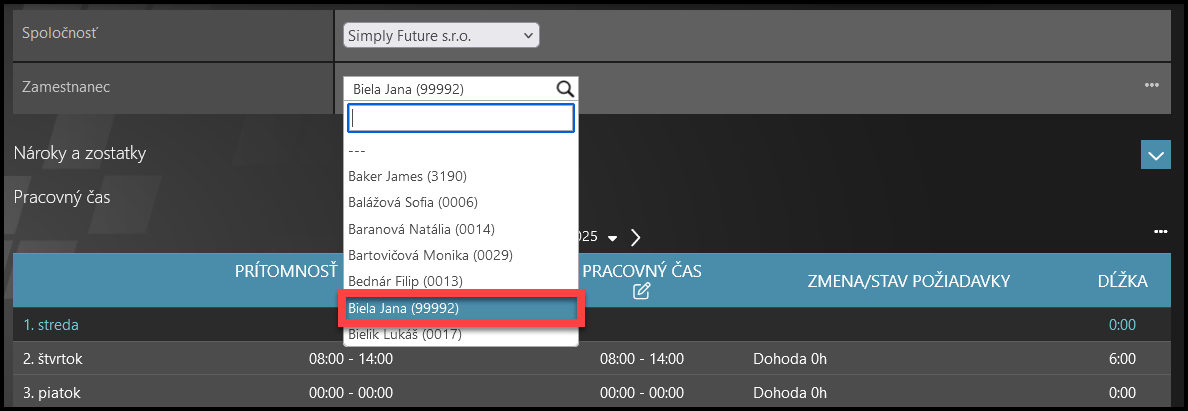
Task: Pick Bielik Lukáš (0017) from the list
Action: [404, 335]
